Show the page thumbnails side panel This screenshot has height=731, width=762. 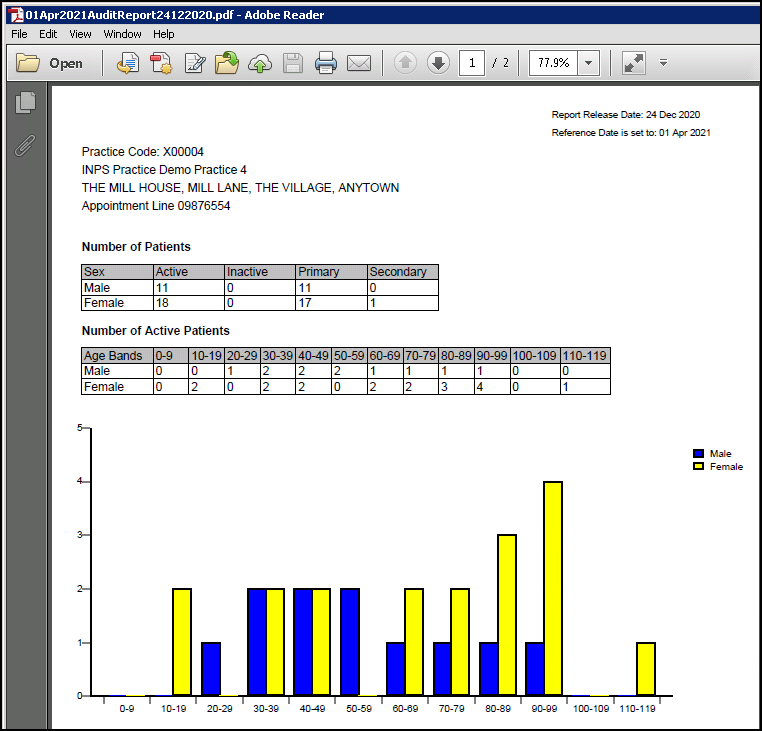pyautogui.click(x=26, y=101)
